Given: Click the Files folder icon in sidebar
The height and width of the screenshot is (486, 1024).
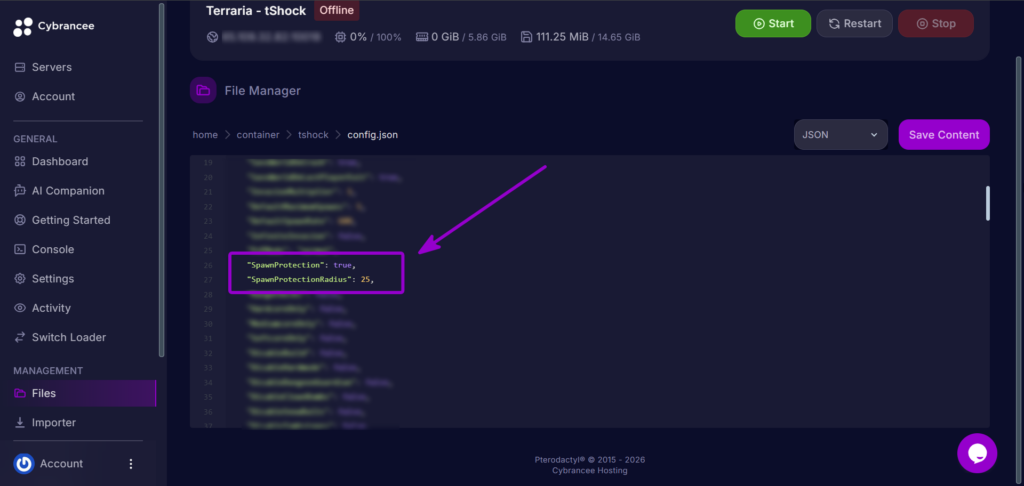Looking at the screenshot, I should [20, 393].
